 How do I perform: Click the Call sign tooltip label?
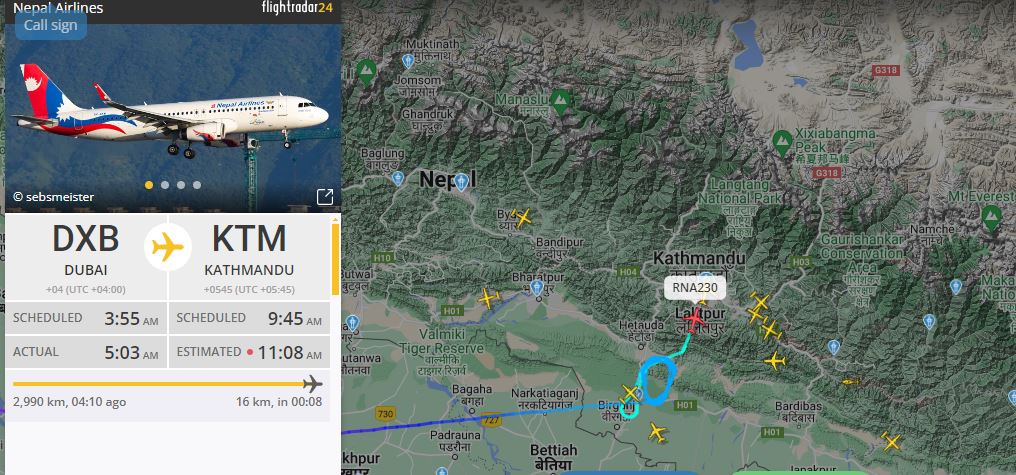[51, 25]
